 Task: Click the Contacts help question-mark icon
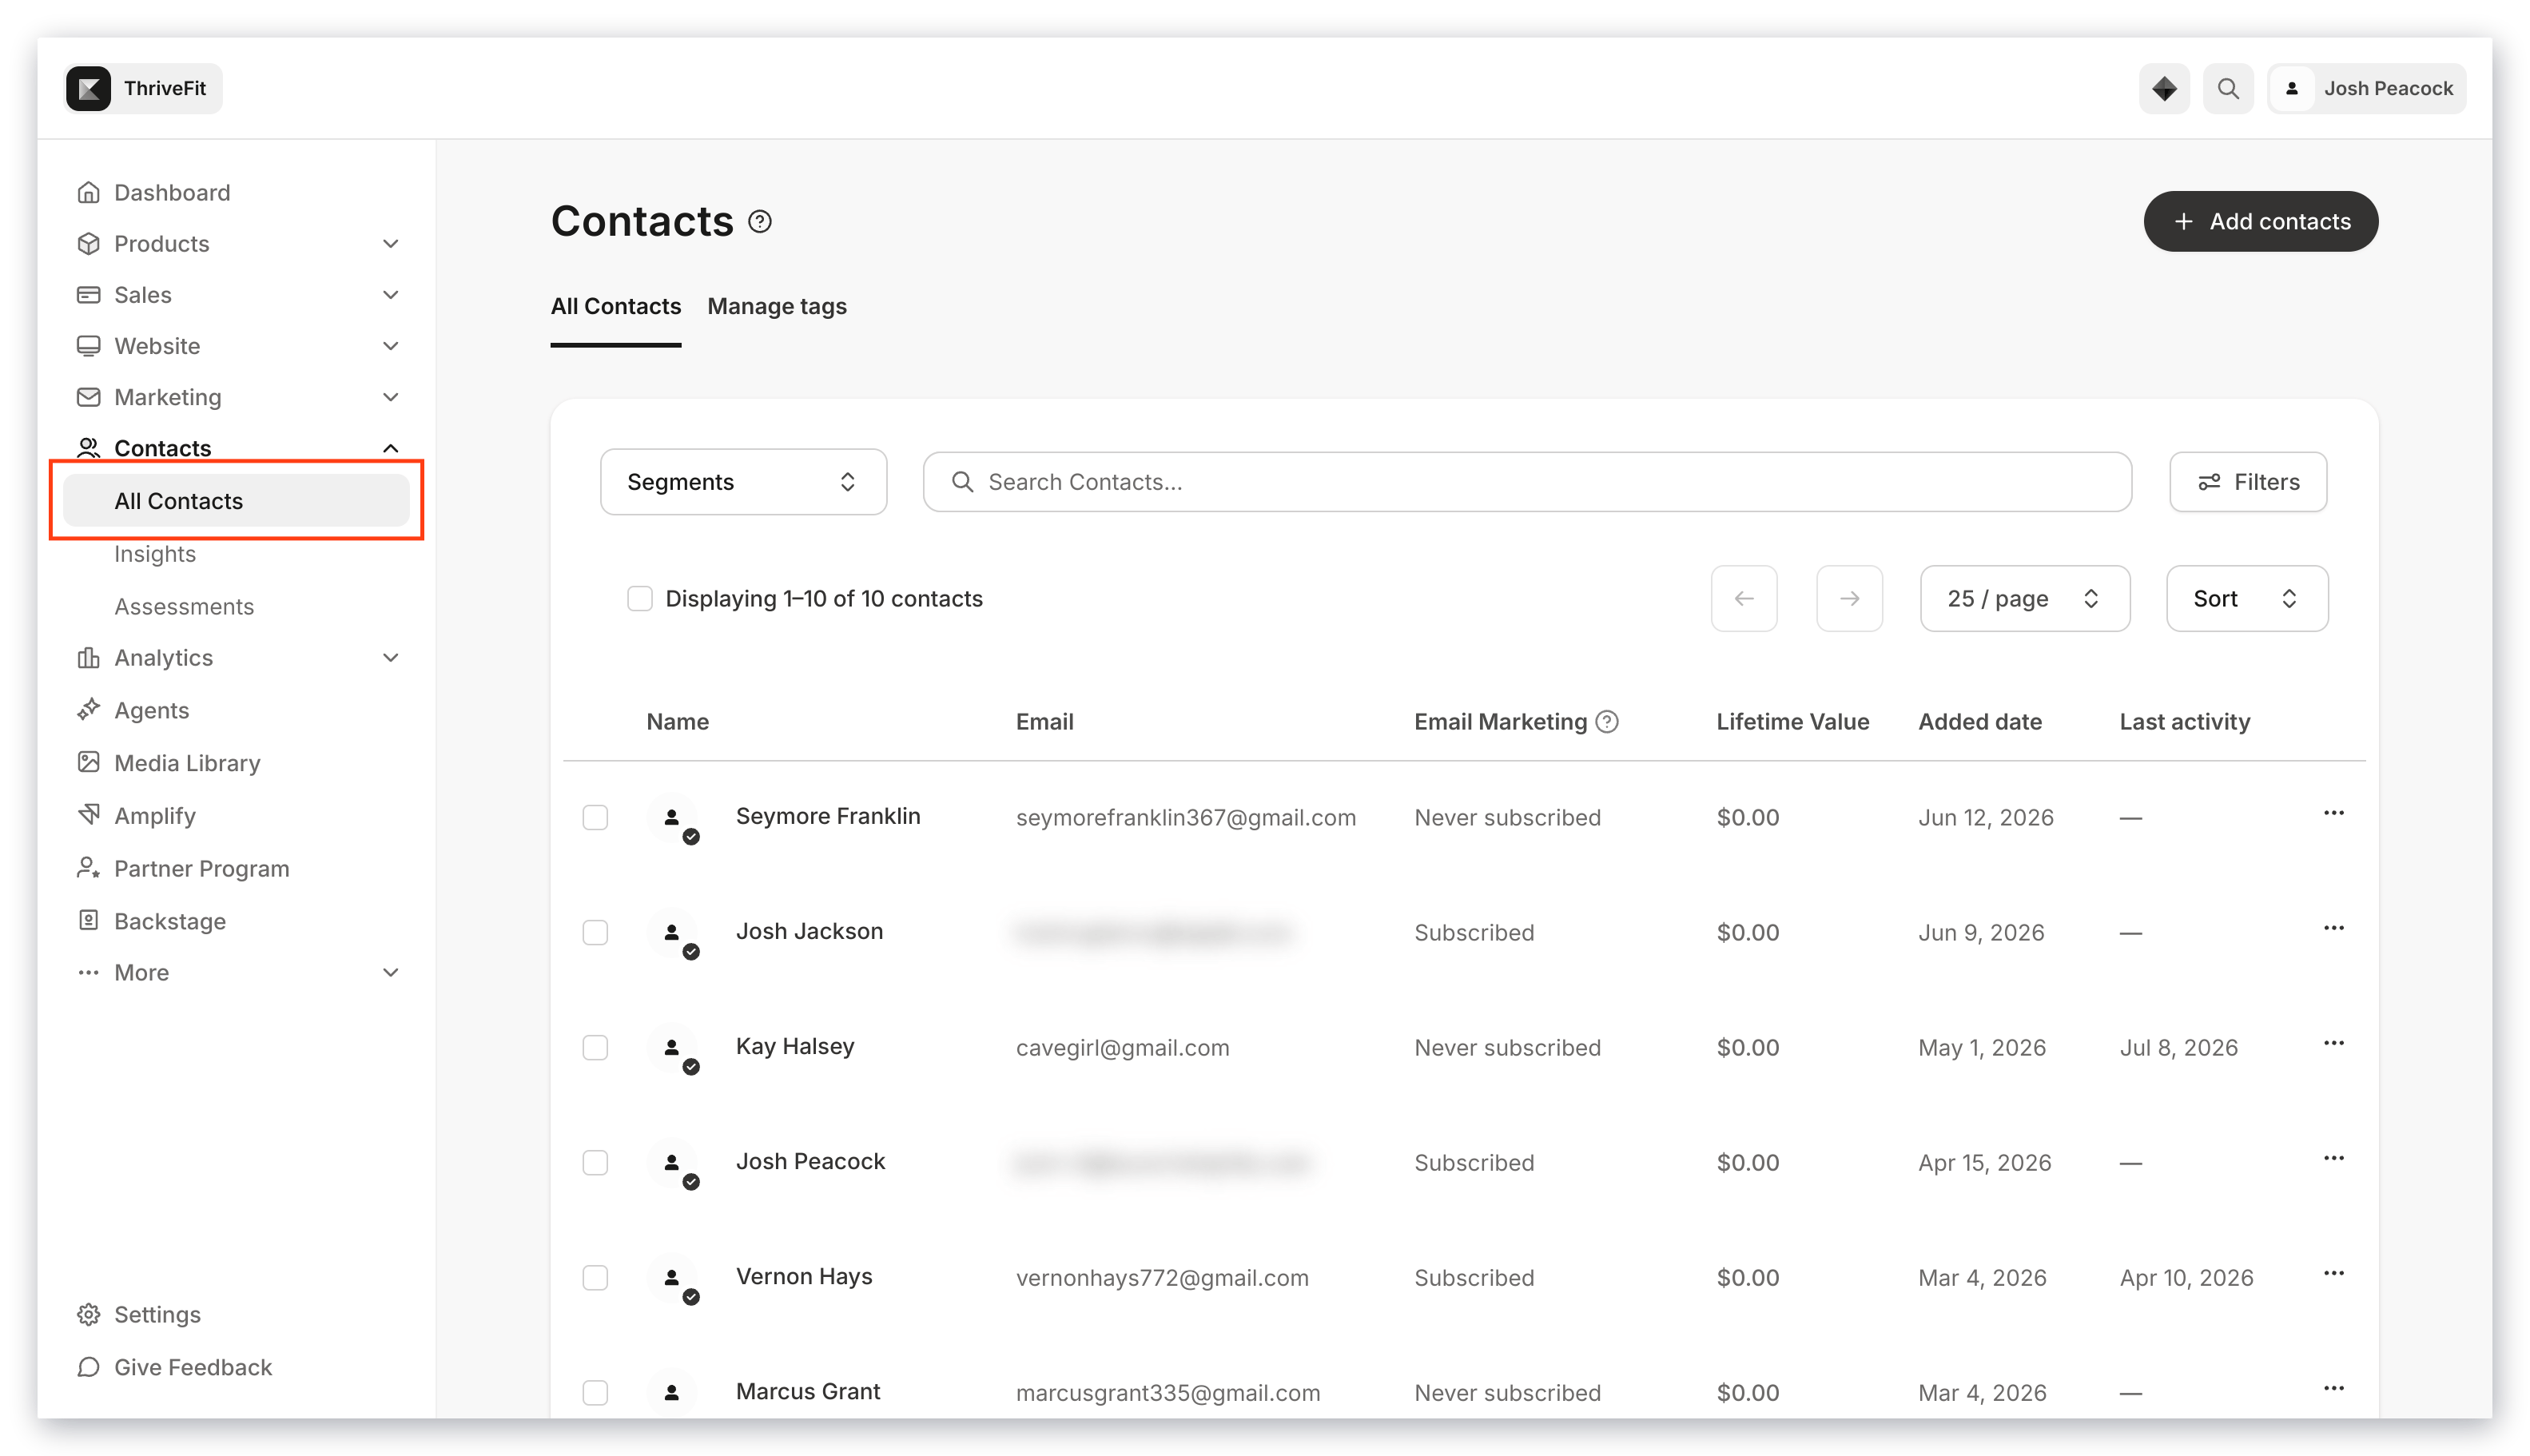(x=760, y=221)
